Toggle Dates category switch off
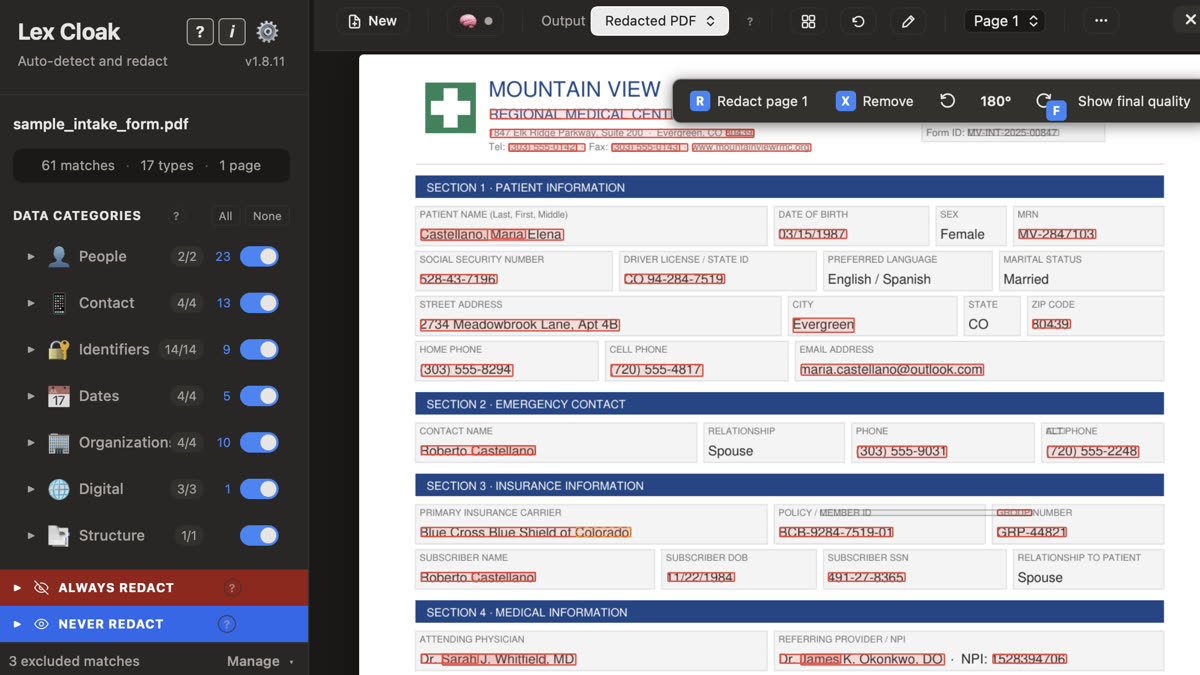This screenshot has height=675, width=1200. coord(259,396)
